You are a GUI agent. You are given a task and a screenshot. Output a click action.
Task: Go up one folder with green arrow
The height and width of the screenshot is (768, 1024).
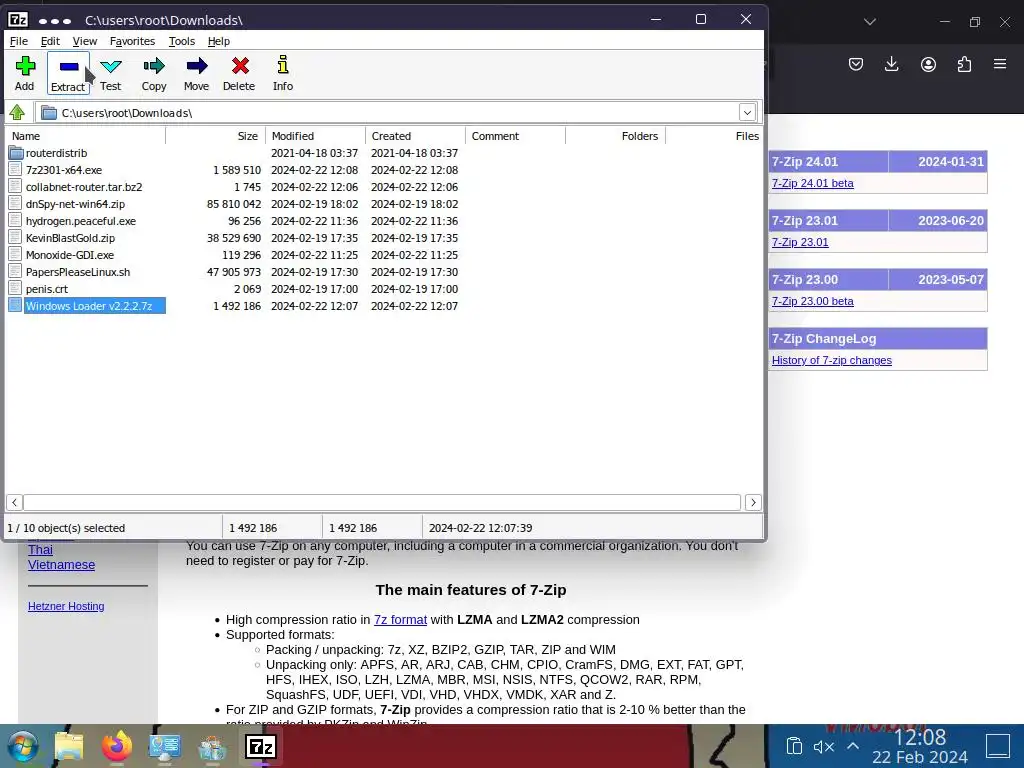tap(17, 112)
